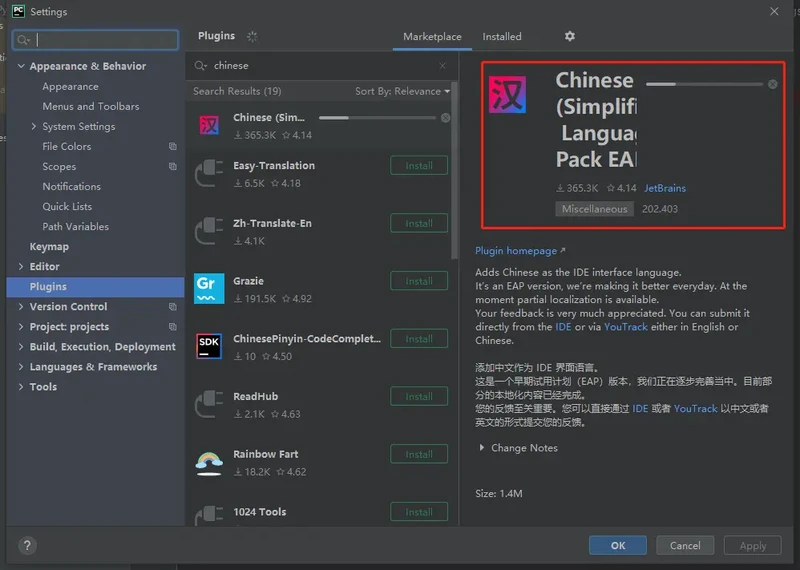800x570 pixels.
Task: Expand the Change Notes section
Action: point(483,448)
